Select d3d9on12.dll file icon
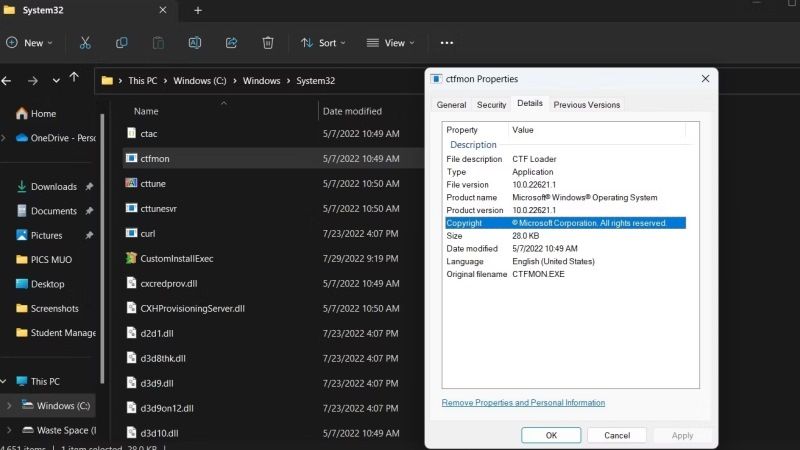This screenshot has height=450, width=800. pos(131,408)
